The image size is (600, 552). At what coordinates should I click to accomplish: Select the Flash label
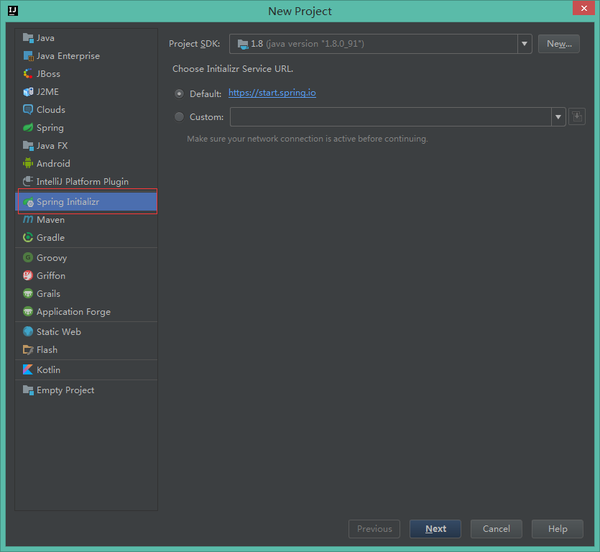point(47,350)
